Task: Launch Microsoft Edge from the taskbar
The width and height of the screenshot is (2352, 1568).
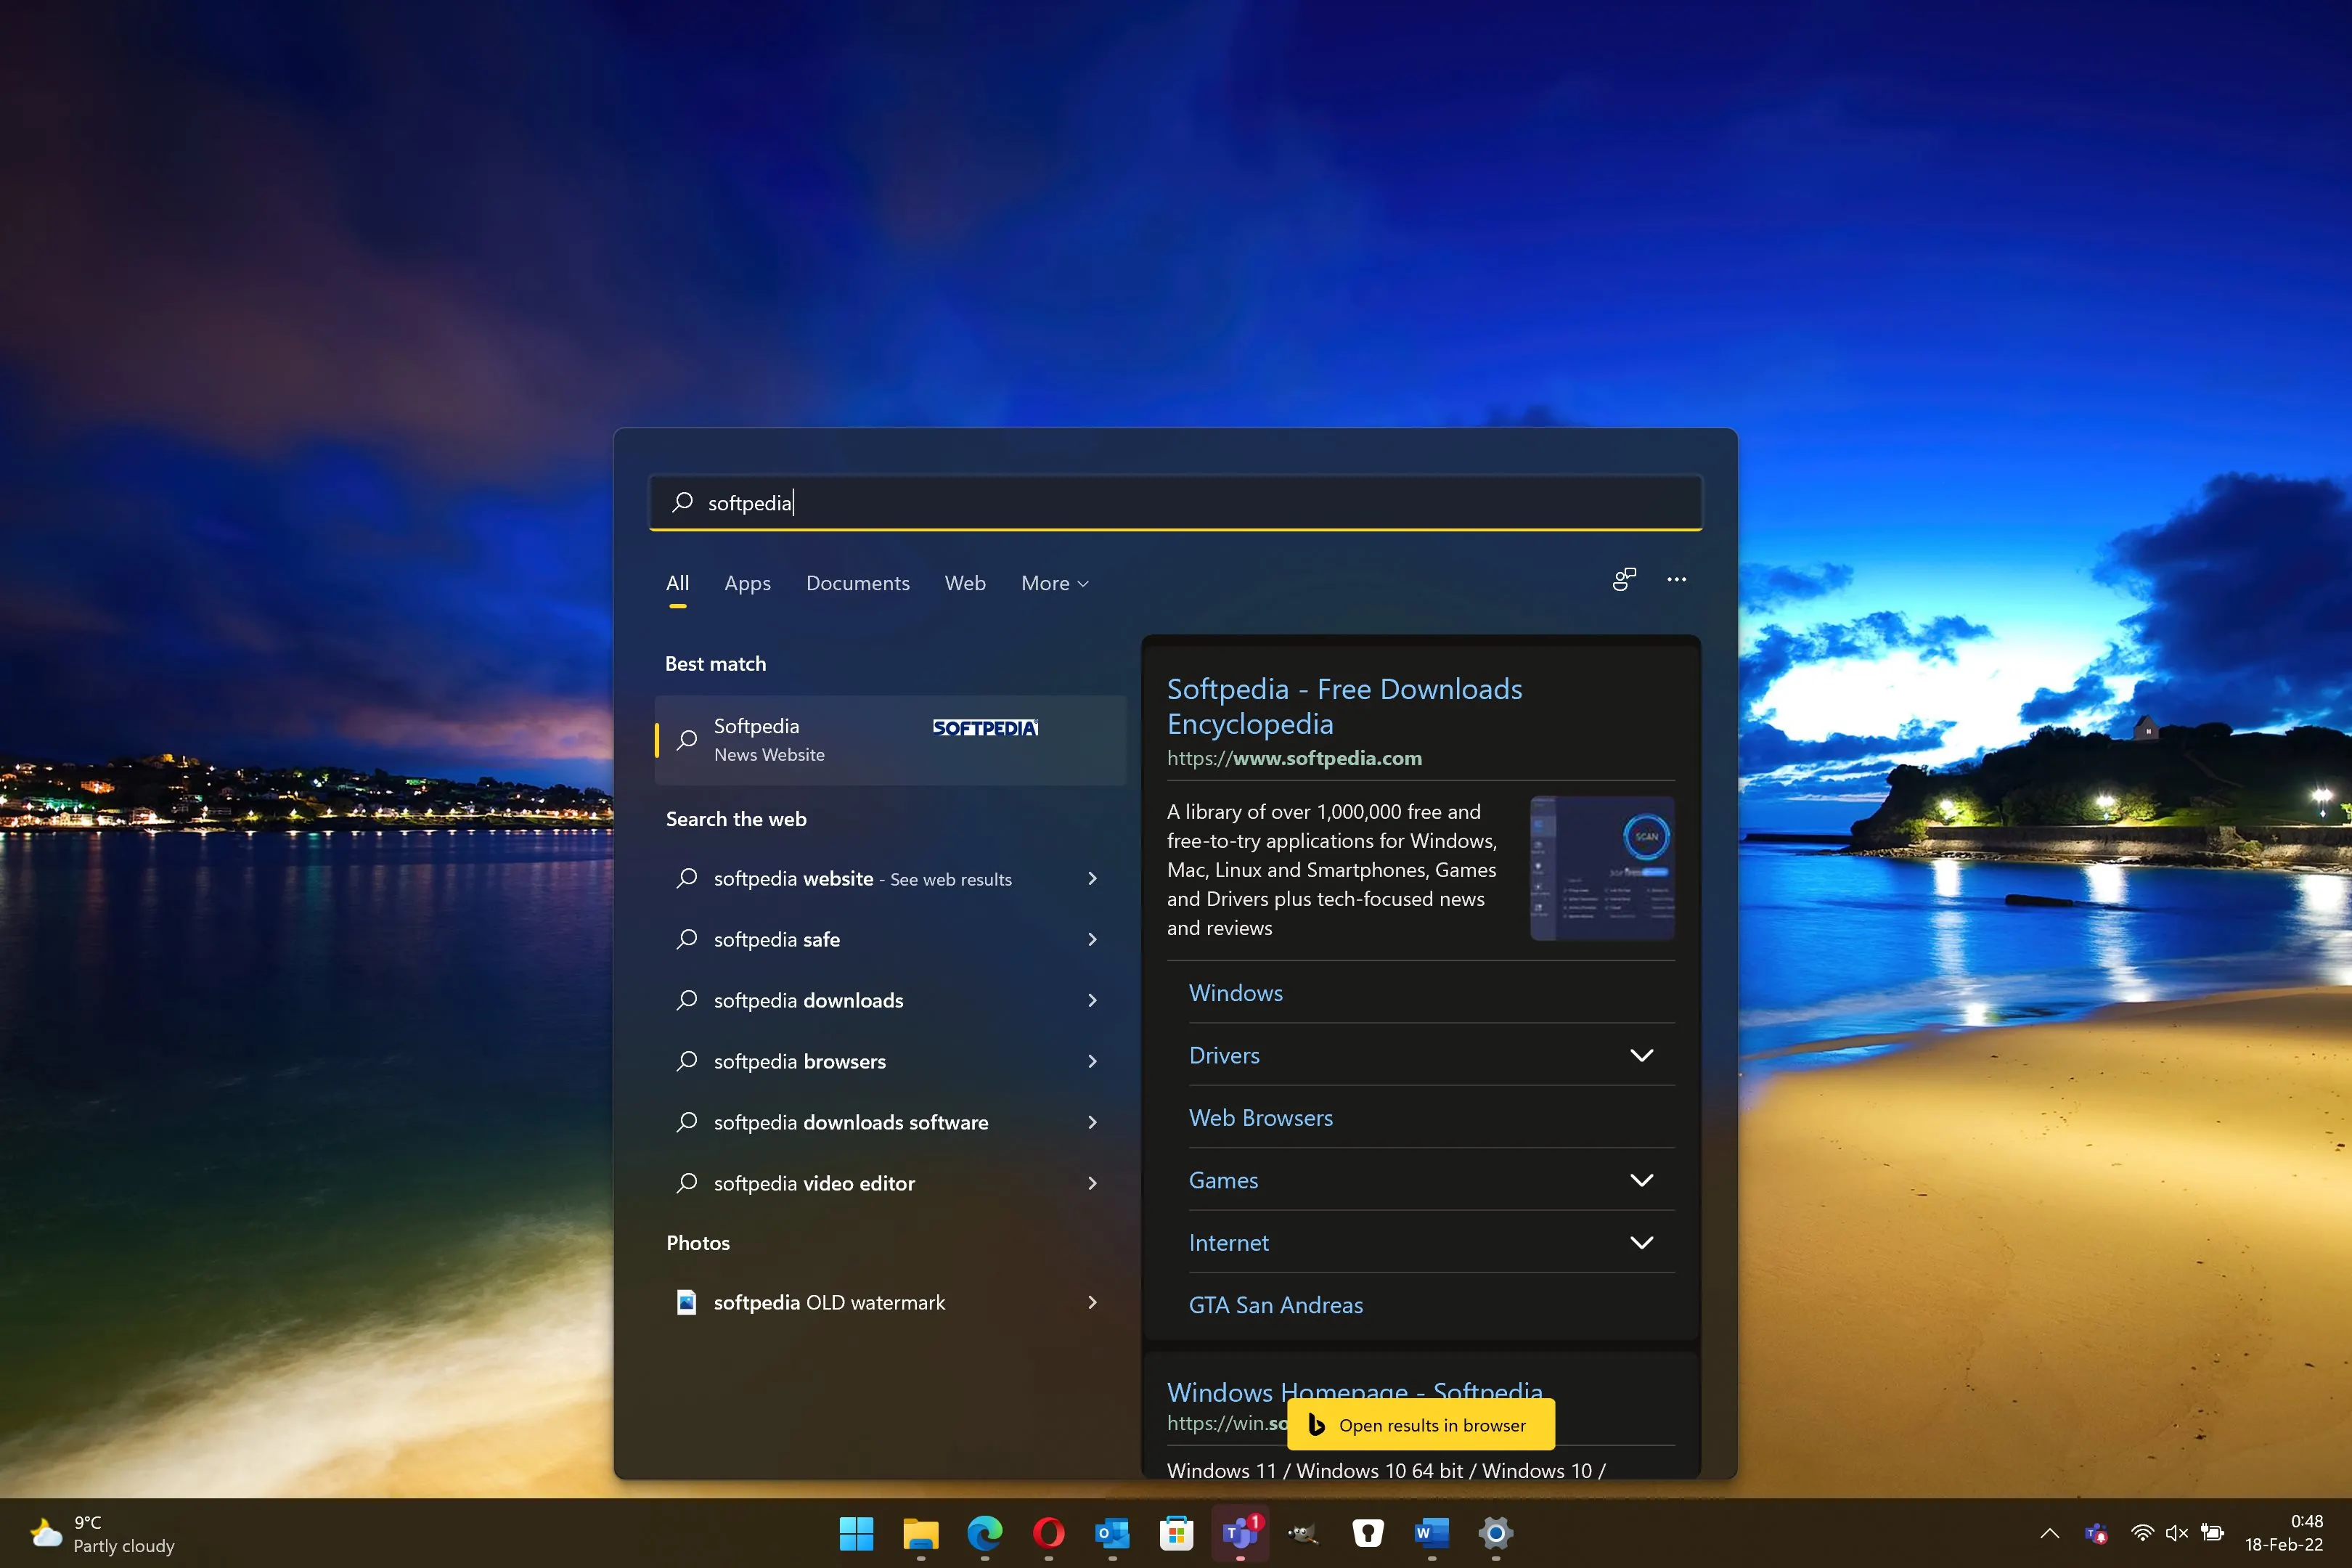Action: point(984,1533)
